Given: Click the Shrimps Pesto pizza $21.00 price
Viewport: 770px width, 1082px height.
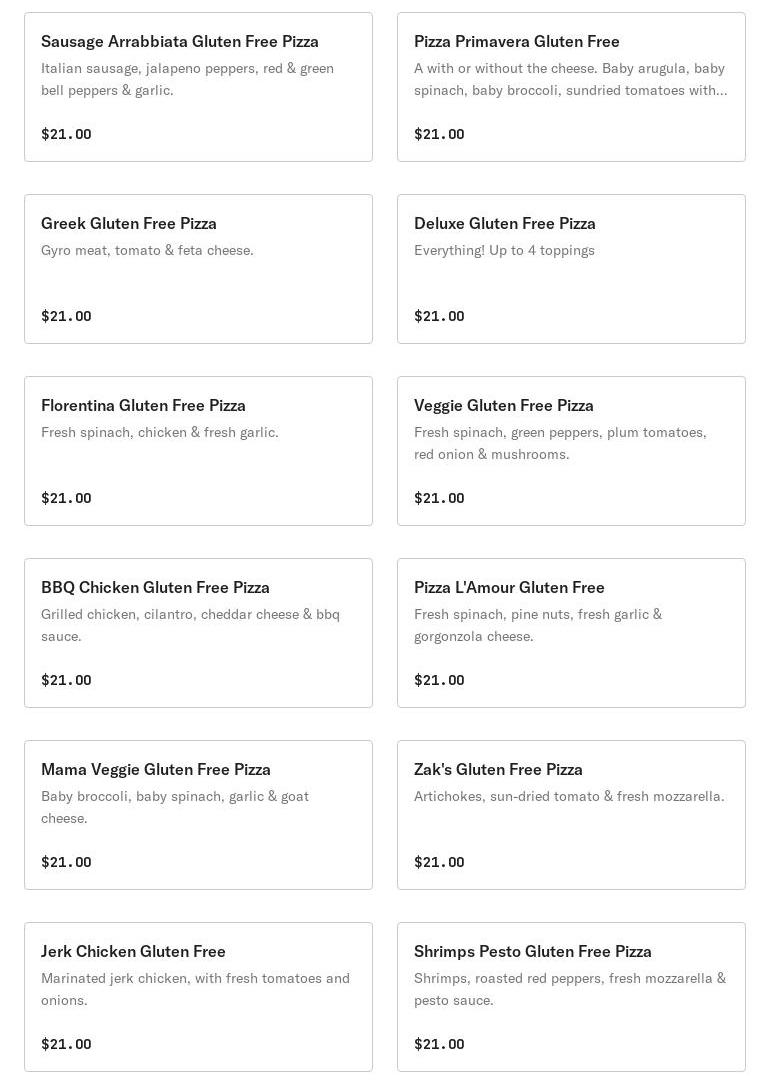Looking at the screenshot, I should coord(439,1044).
